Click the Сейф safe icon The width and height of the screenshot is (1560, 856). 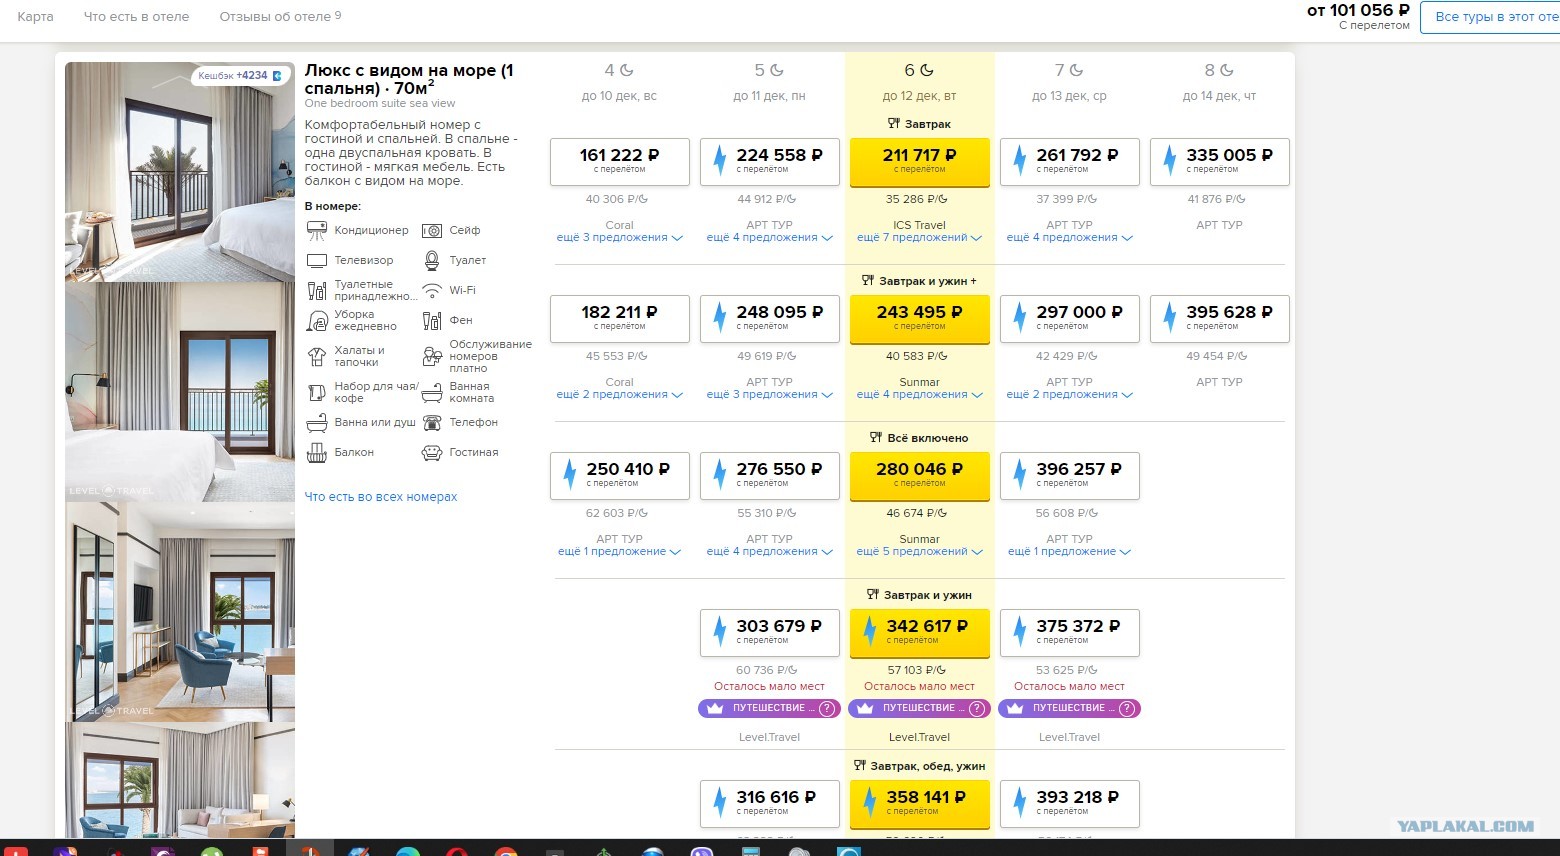tap(432, 230)
